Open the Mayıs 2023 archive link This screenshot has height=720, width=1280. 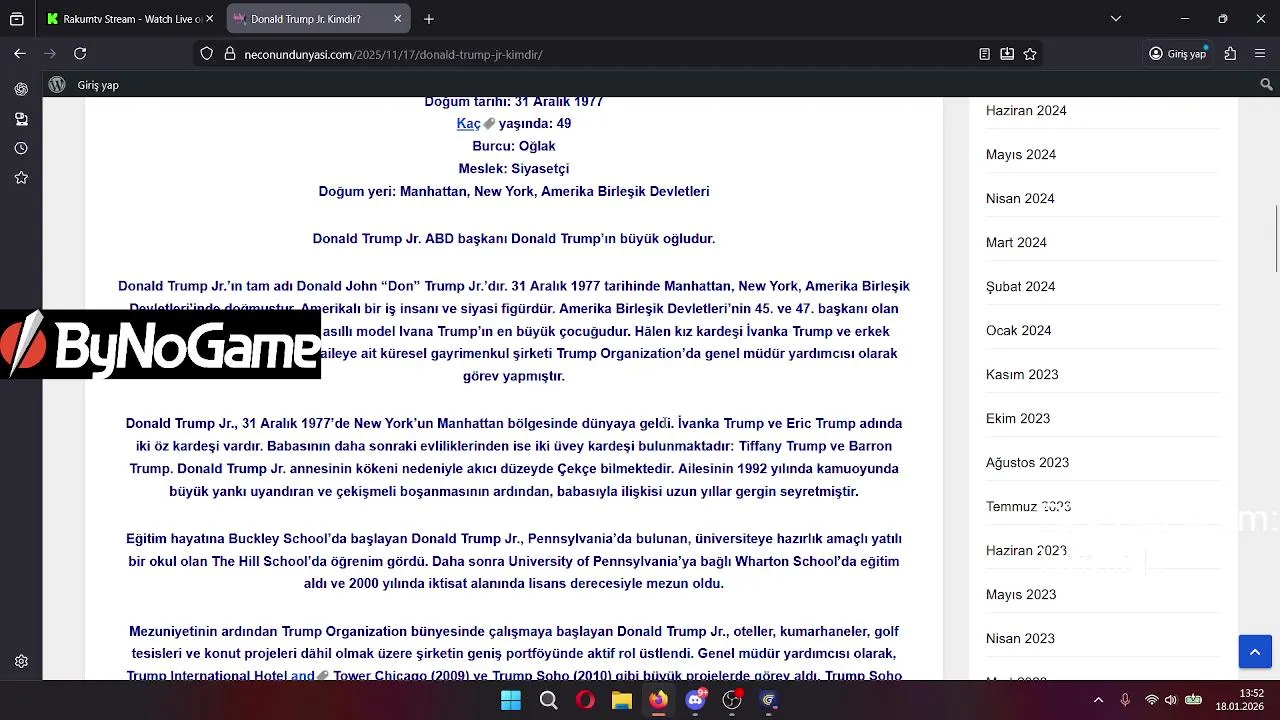[x=1021, y=594]
